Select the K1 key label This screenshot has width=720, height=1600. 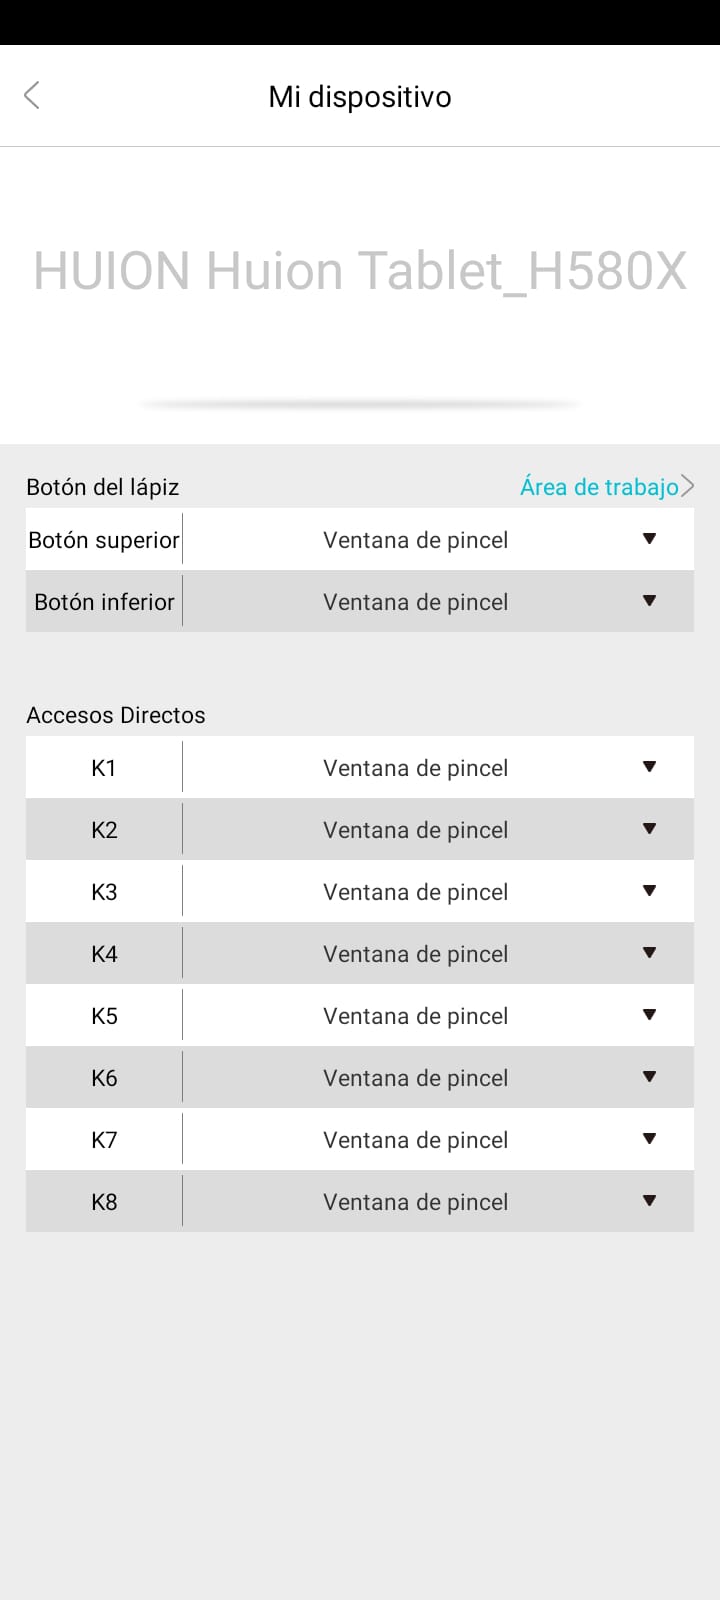(104, 768)
